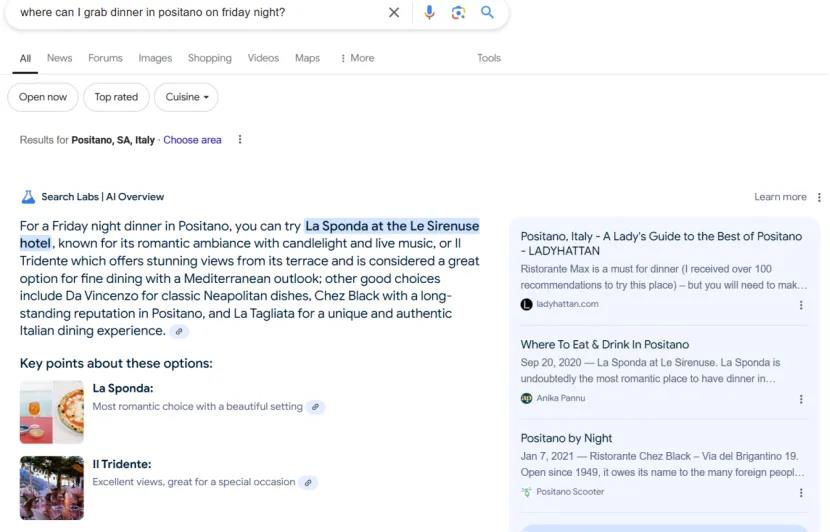The height and width of the screenshot is (532, 830).
Task: Click the Positano Scooter favicon
Action: (x=526, y=492)
